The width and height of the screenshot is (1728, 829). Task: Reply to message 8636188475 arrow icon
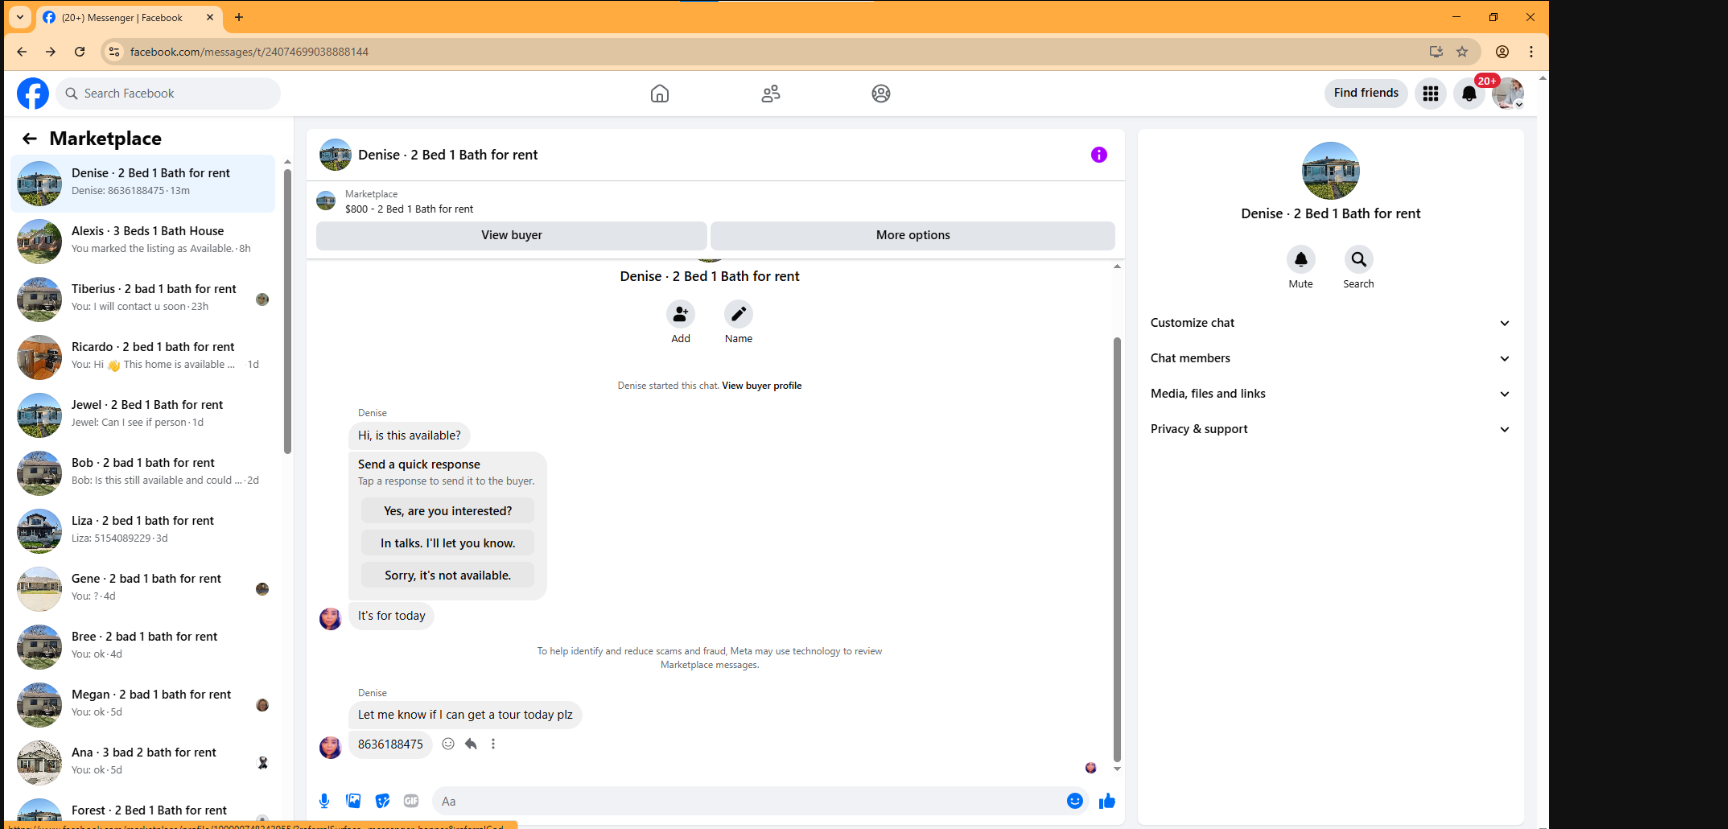coord(471,744)
